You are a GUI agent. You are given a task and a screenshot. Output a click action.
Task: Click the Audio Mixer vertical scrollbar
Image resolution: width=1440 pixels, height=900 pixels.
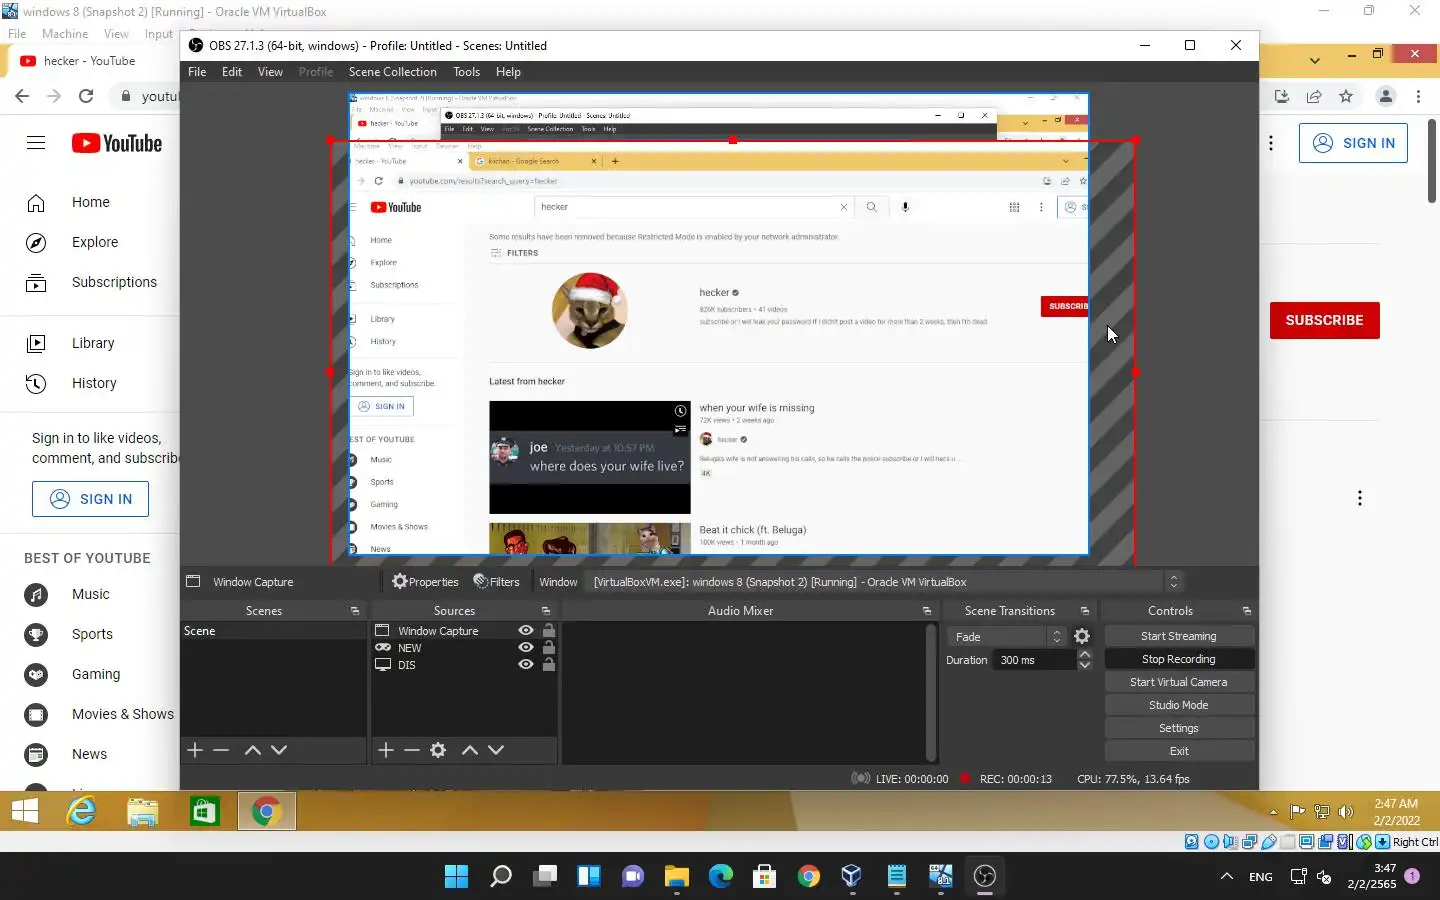[931, 692]
